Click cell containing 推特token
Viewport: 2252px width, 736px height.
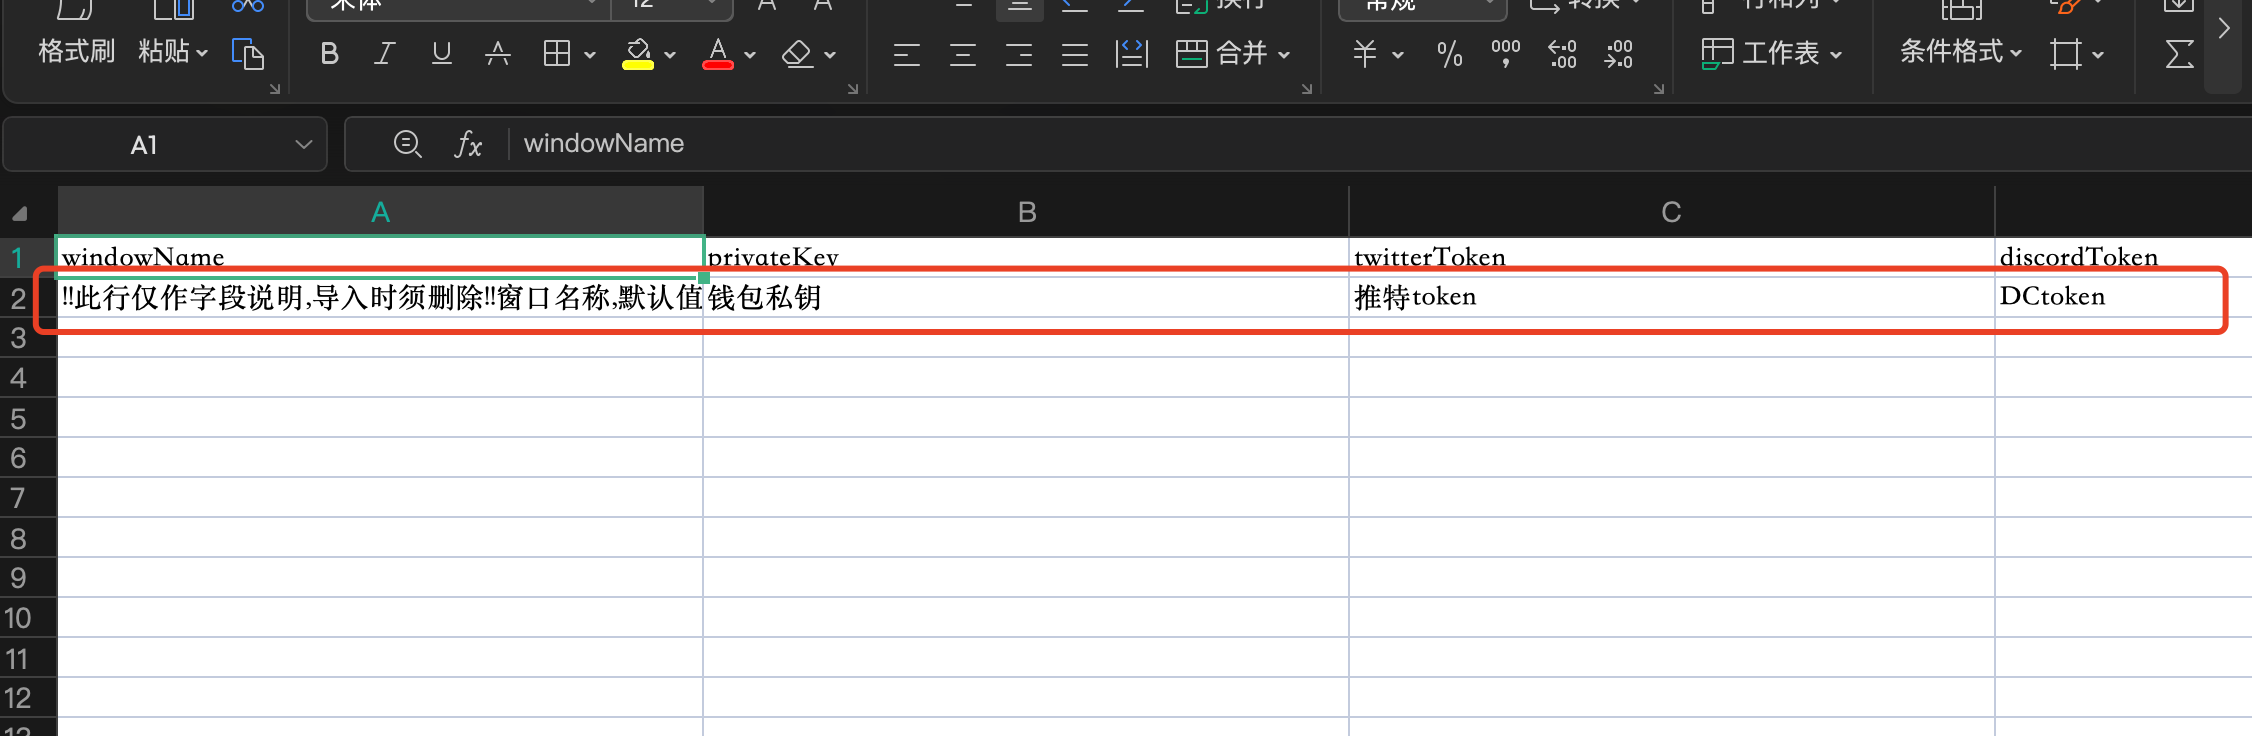pos(1671,297)
